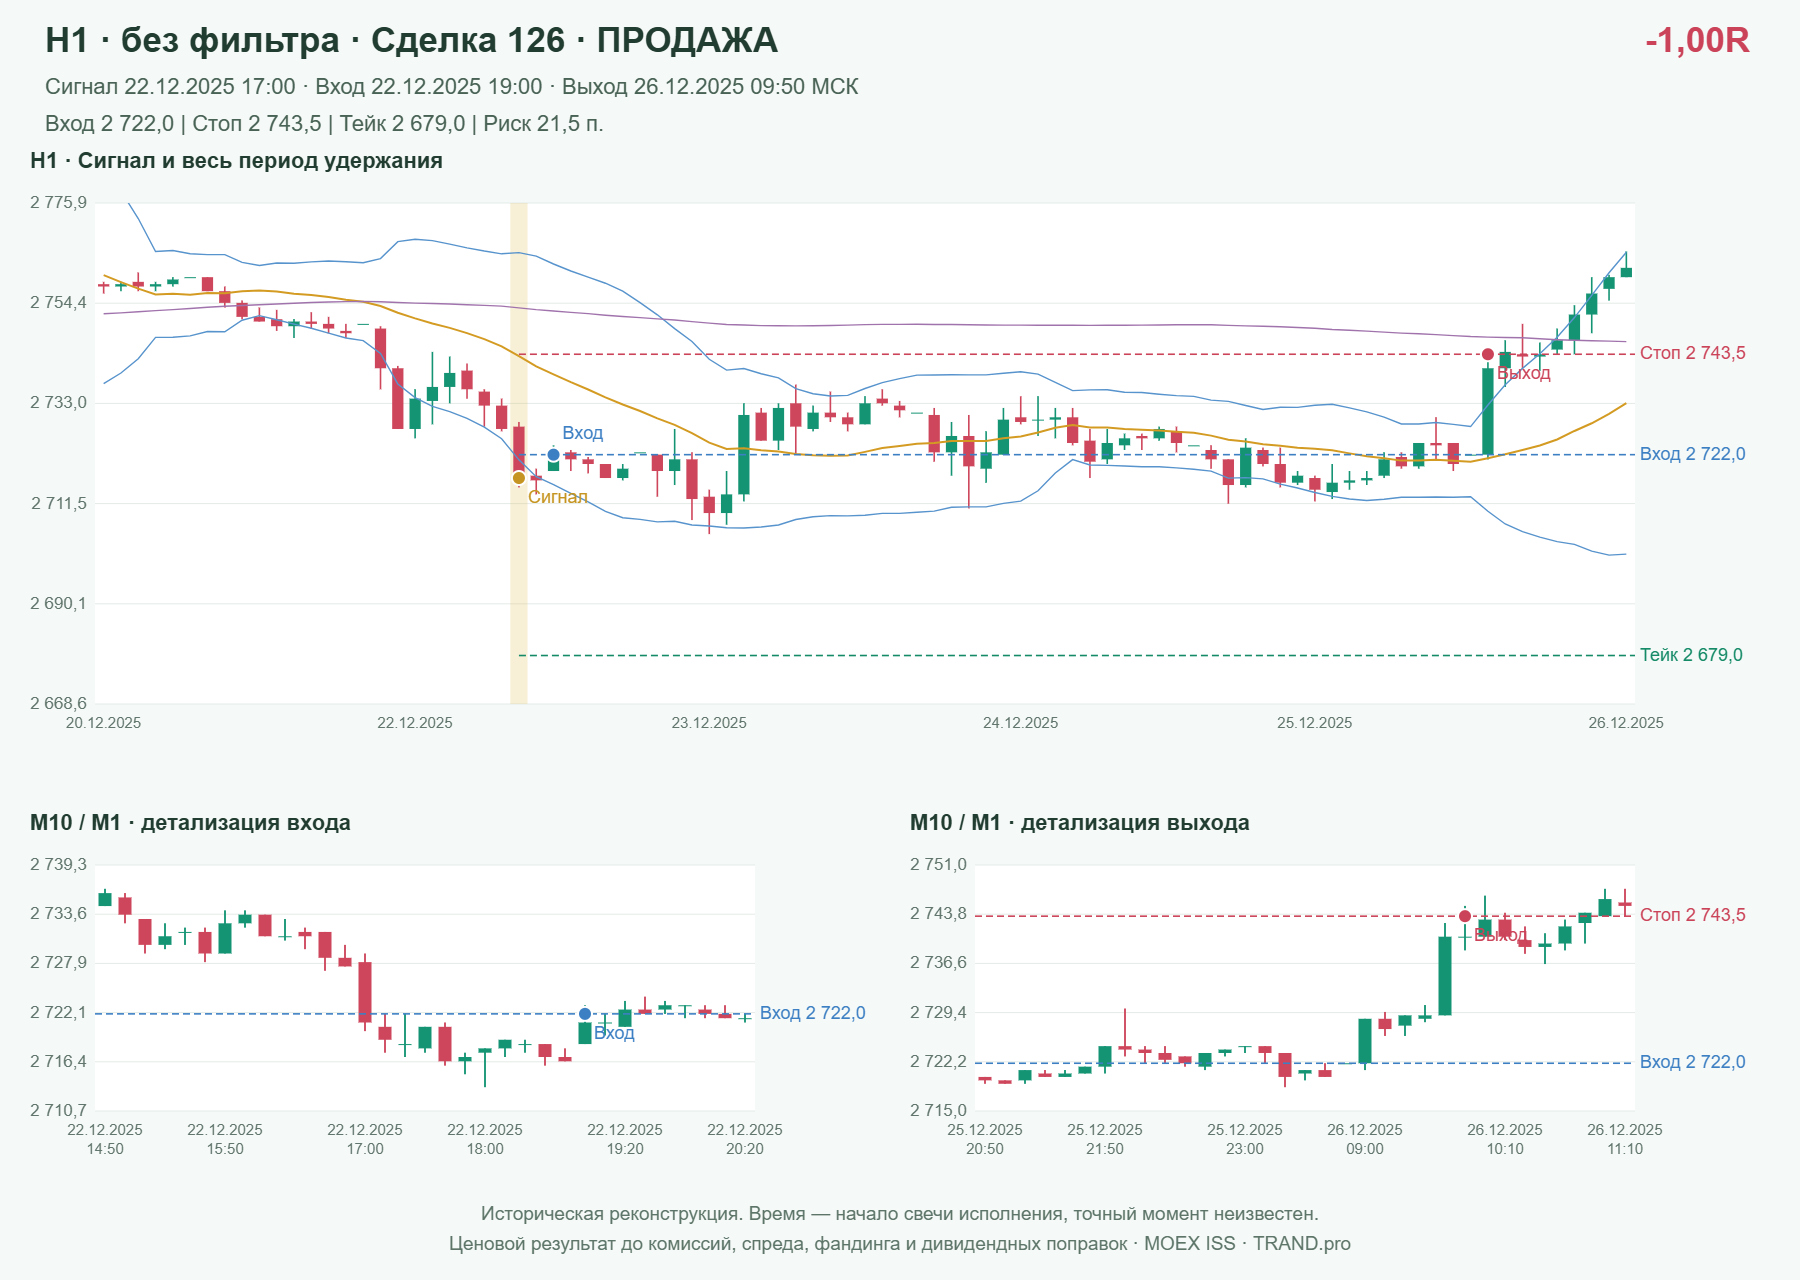Click the 'Стоп 2 743,5' label in the exit detail chart
The width and height of the screenshot is (1800, 1280).
tap(1693, 915)
